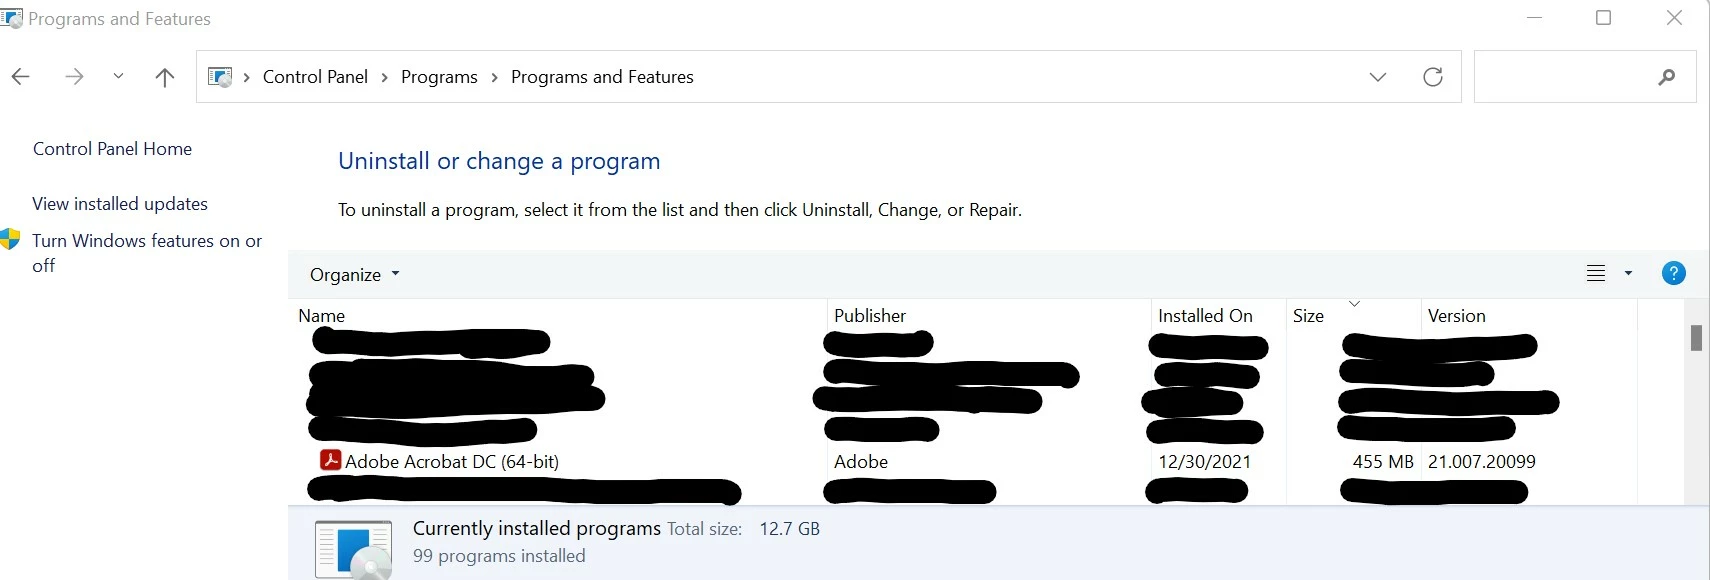Navigate up one level with up arrow
Image resolution: width=1710 pixels, height=580 pixels.
point(165,77)
